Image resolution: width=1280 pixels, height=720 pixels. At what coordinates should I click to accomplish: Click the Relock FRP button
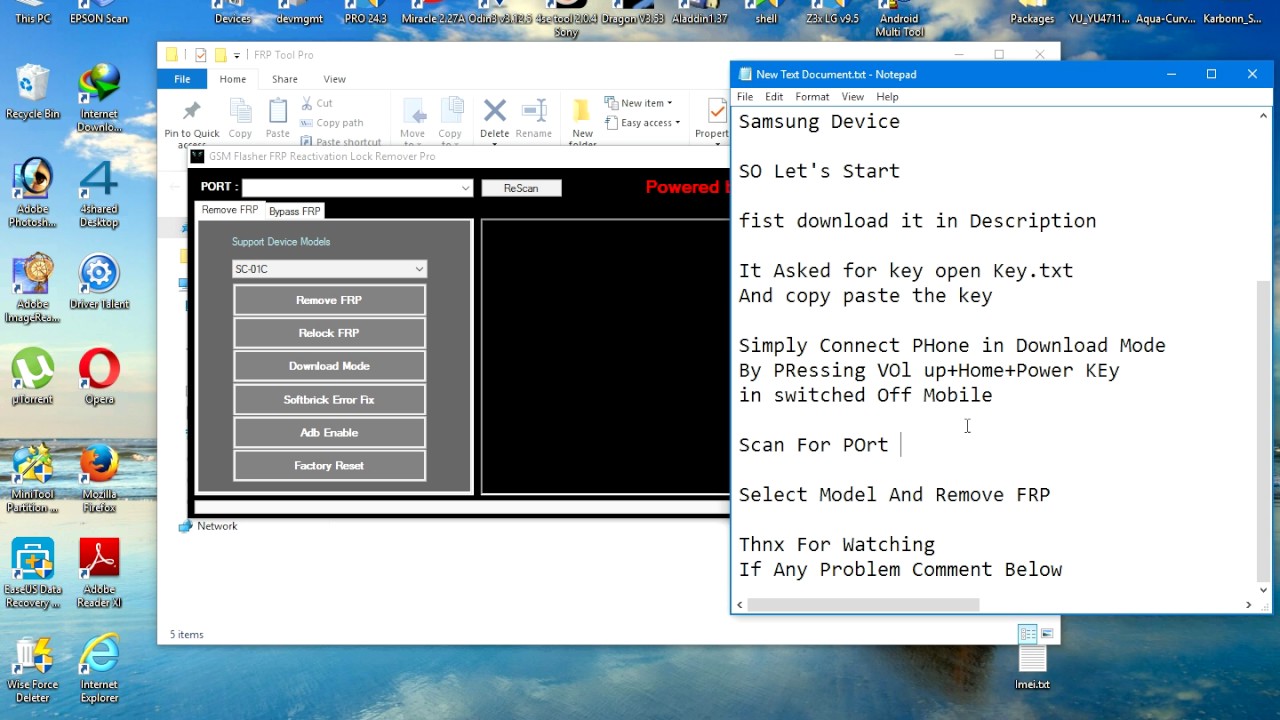tap(329, 333)
